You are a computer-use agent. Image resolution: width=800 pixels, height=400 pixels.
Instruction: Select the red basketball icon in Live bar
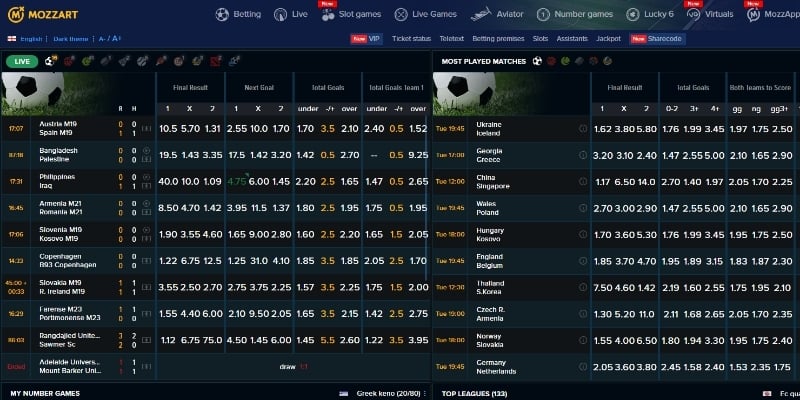(x=69, y=61)
